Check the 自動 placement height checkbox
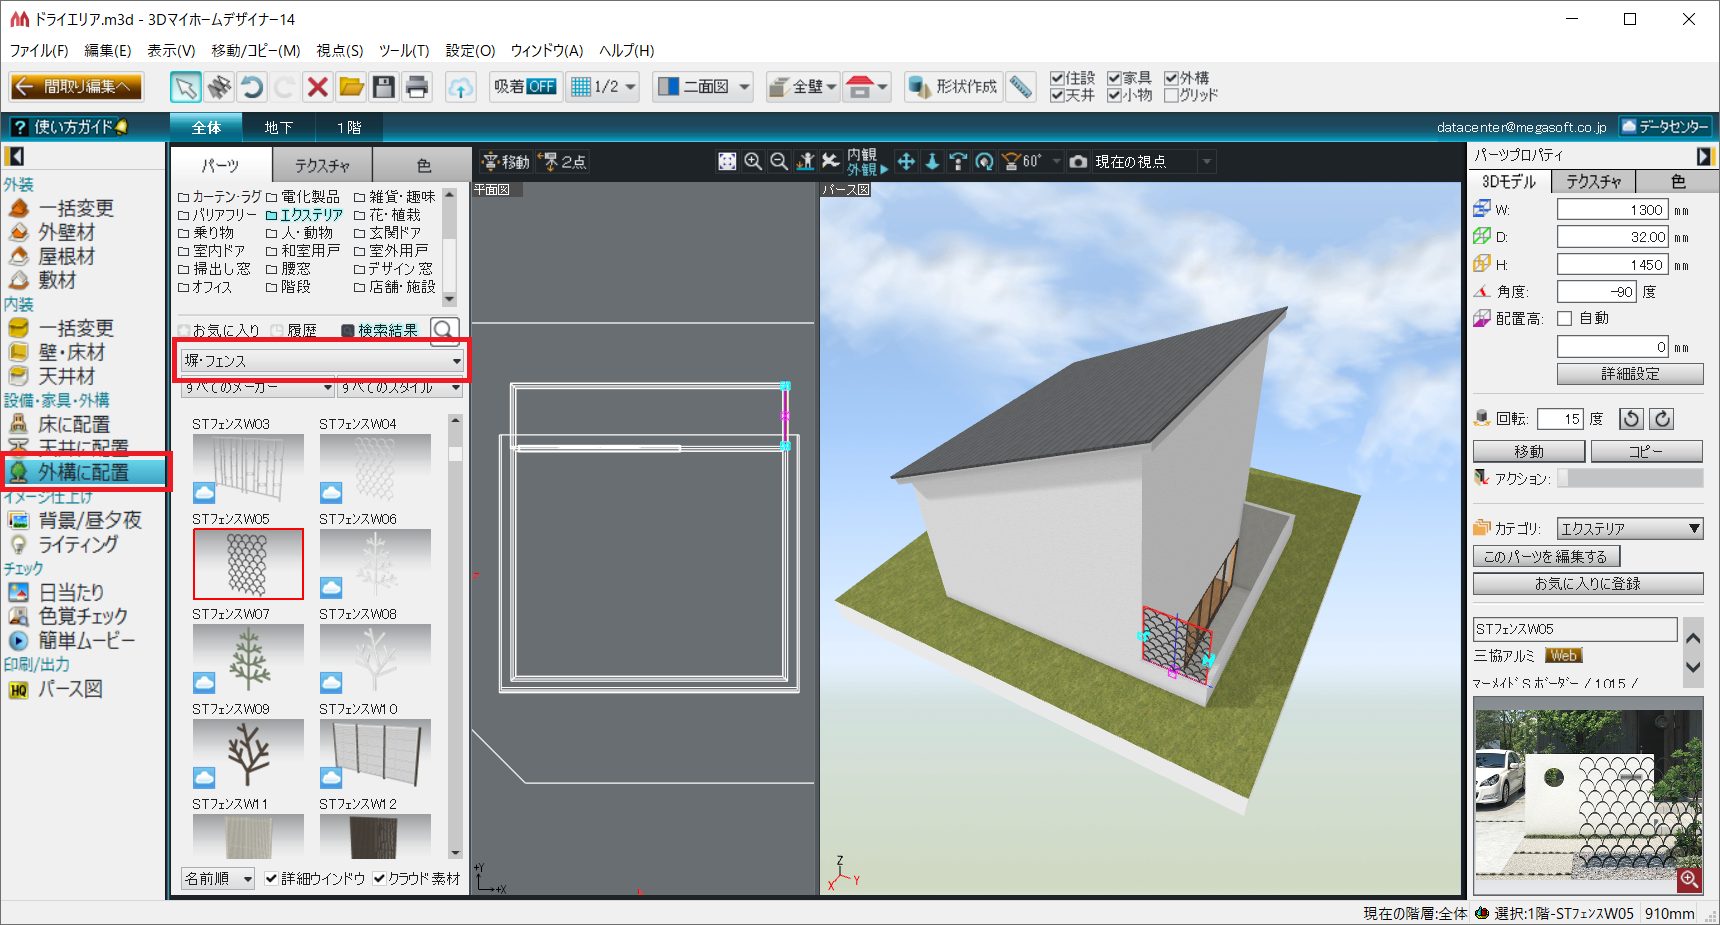 tap(1565, 318)
